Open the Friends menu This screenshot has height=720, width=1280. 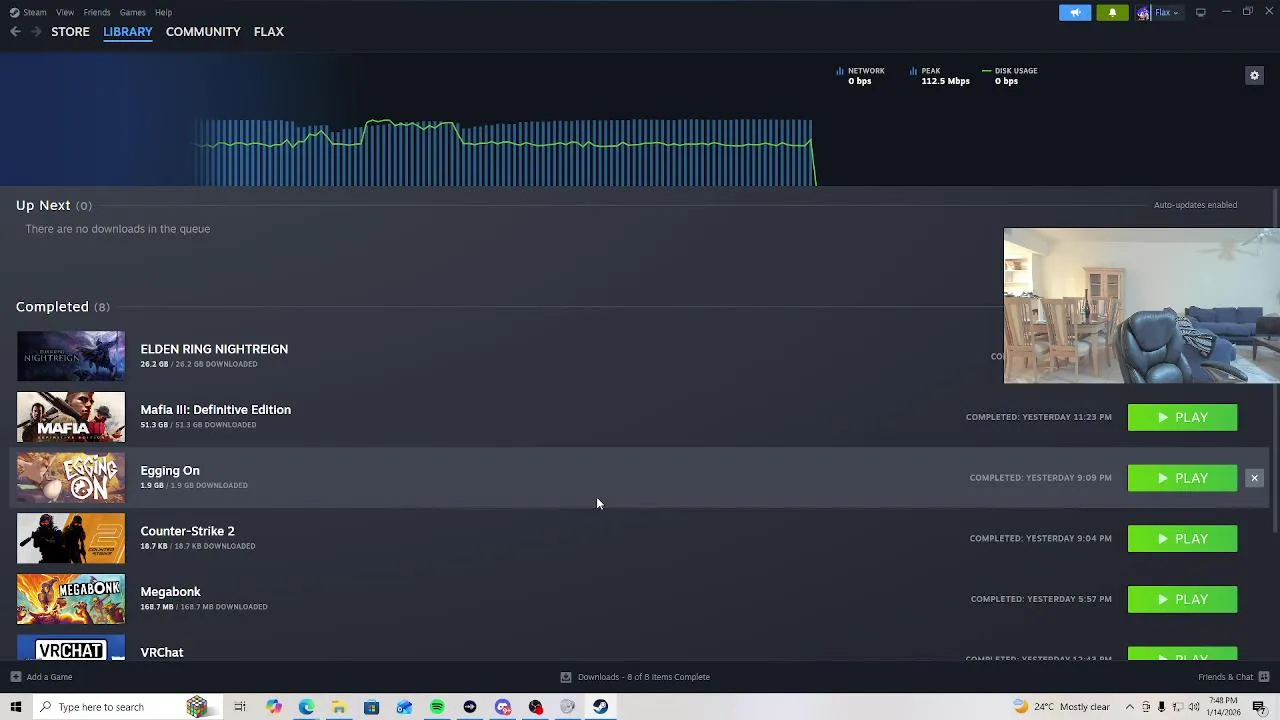coord(97,12)
